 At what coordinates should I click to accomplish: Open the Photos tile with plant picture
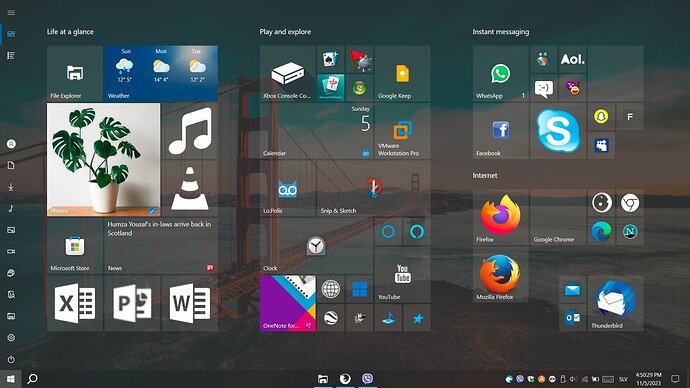pyautogui.click(x=103, y=160)
